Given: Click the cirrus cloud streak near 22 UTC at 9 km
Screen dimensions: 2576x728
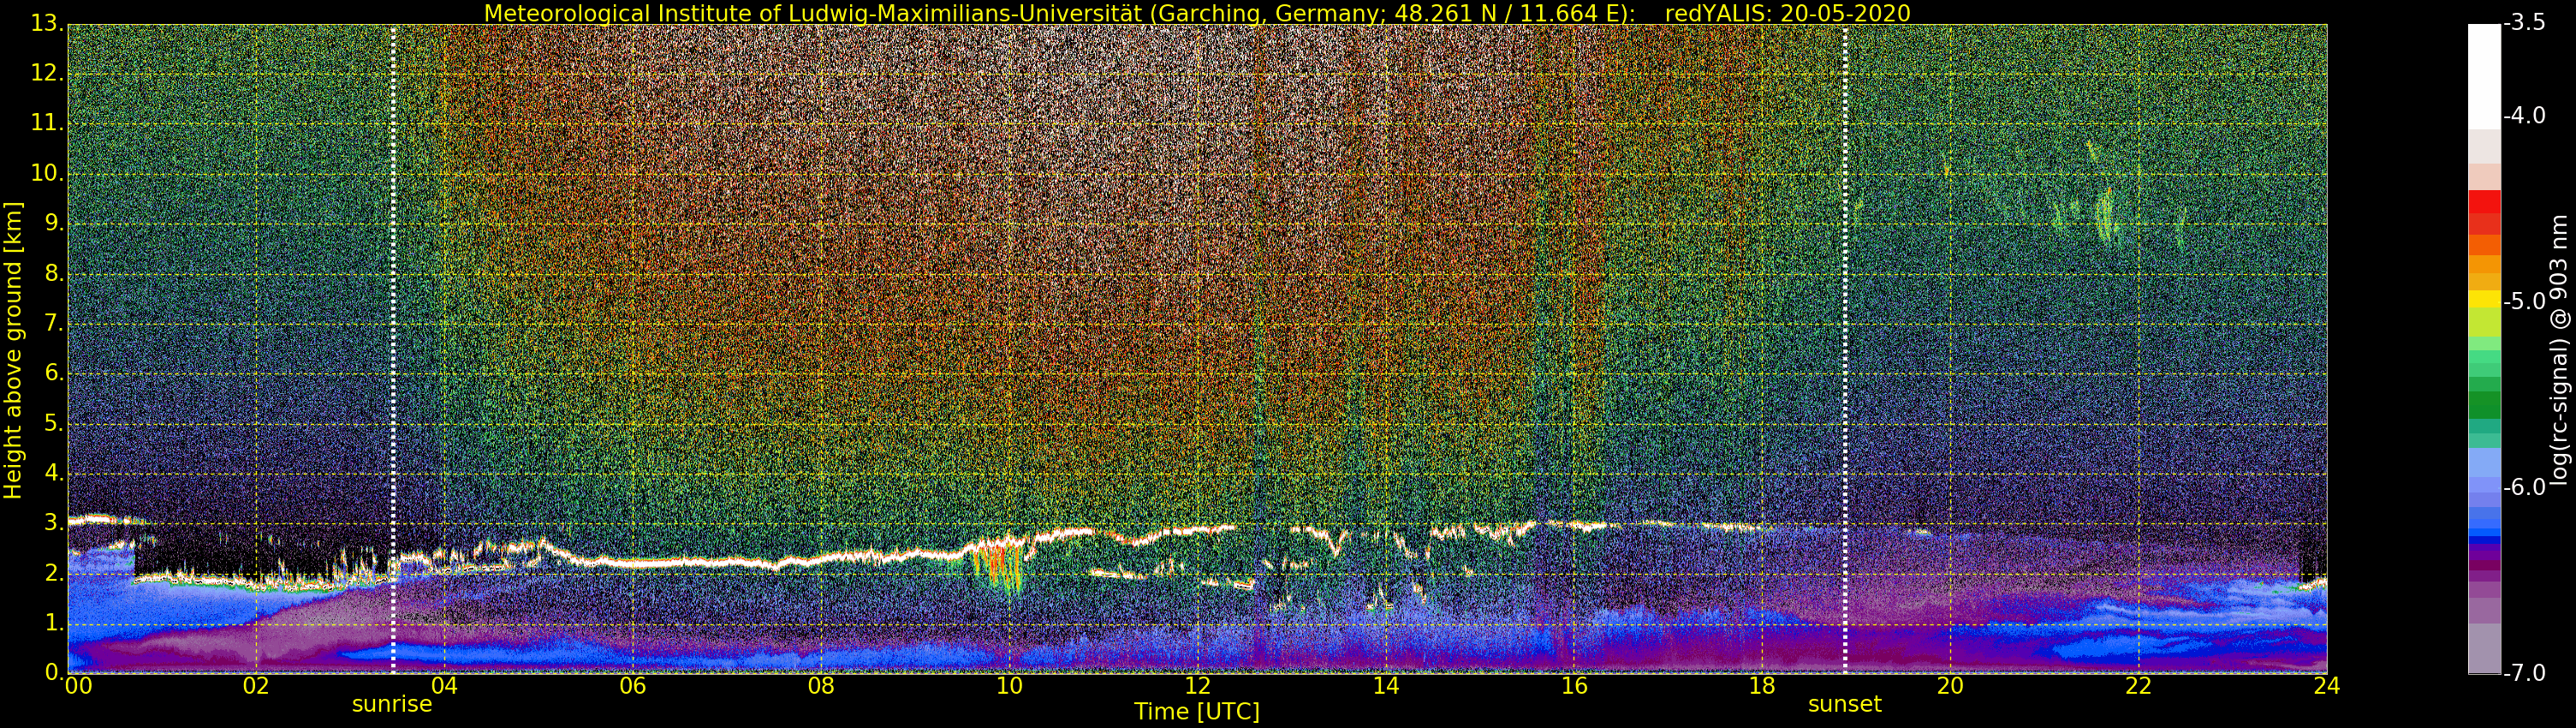Looking at the screenshot, I should click(2105, 215).
